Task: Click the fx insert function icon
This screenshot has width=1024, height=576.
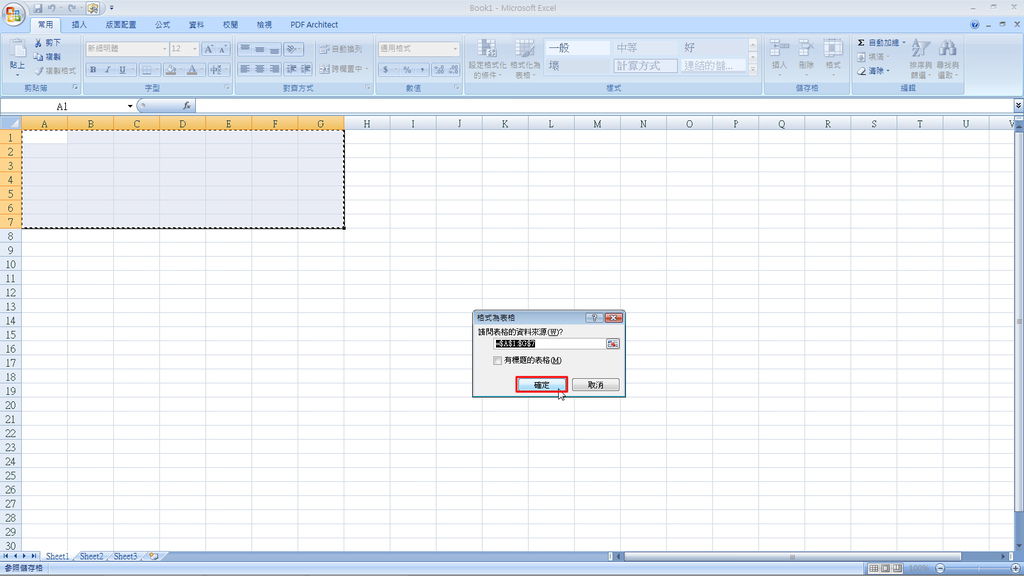Action: (186, 106)
